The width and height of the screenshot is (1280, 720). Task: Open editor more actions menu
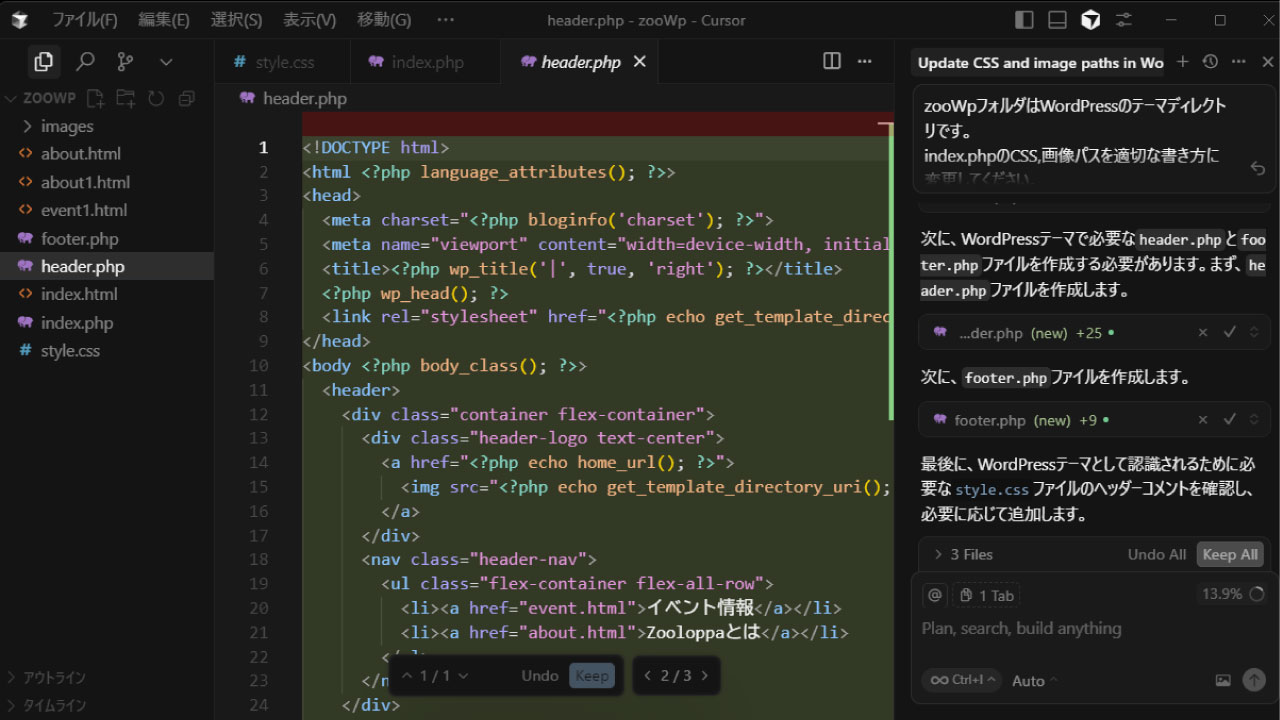pyautogui.click(x=866, y=61)
